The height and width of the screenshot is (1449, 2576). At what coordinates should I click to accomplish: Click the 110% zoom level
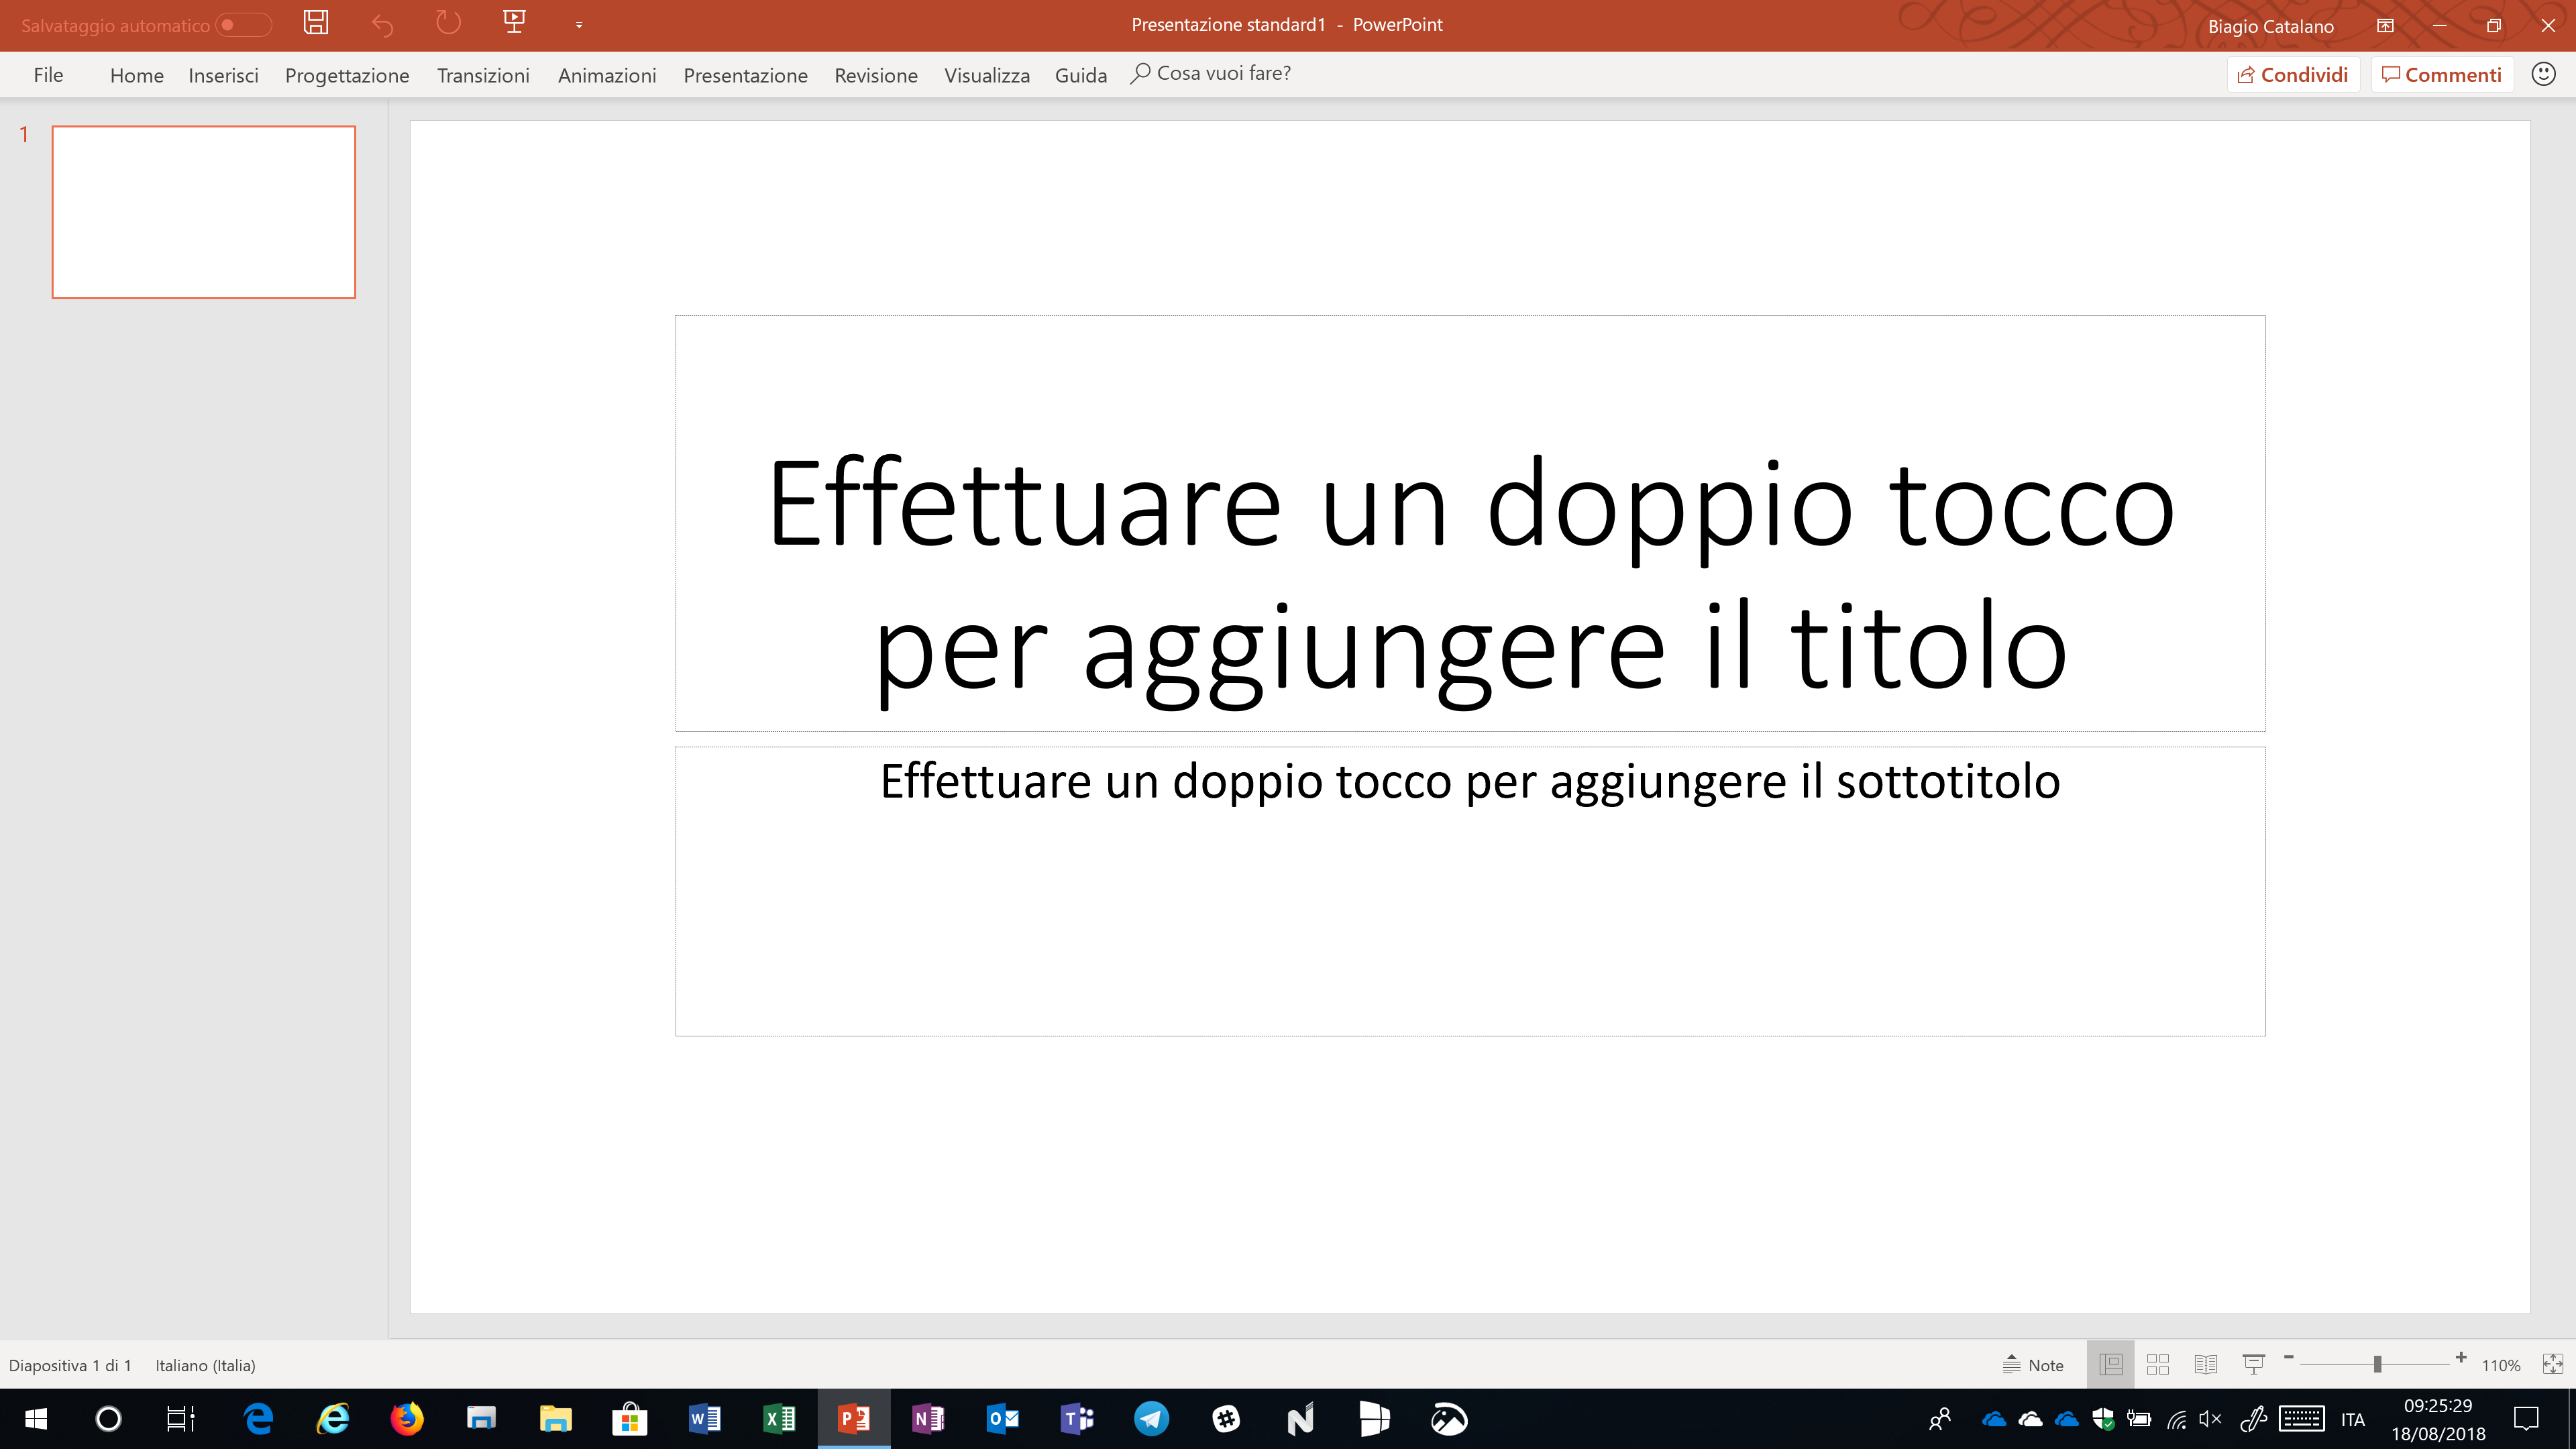[2500, 1366]
